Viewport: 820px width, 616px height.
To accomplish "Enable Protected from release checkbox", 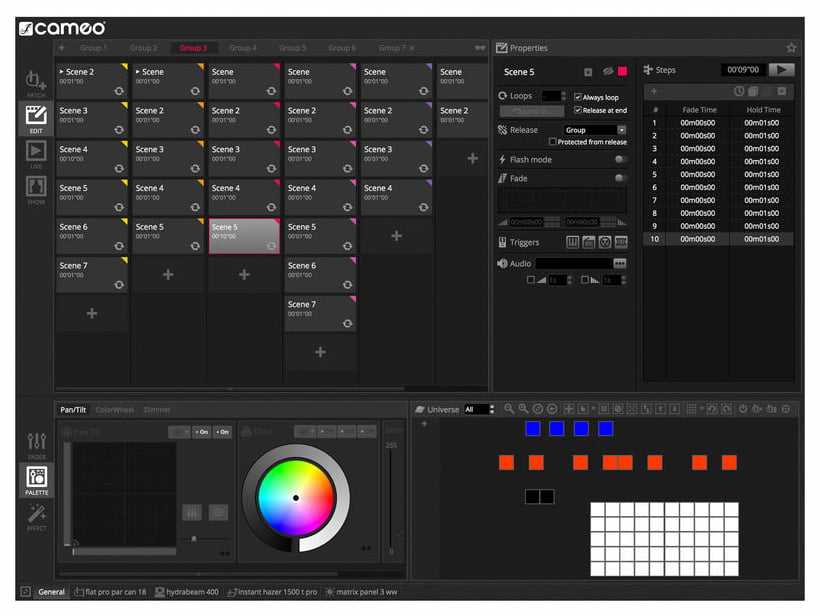I will point(553,142).
